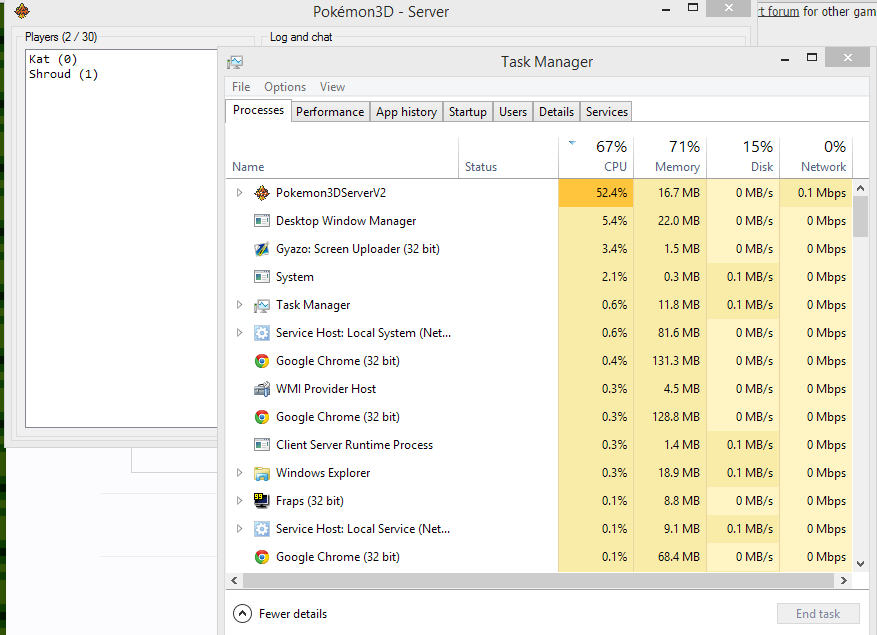This screenshot has width=877, height=635.
Task: Maximize the Task Manager window
Action: tap(812, 57)
